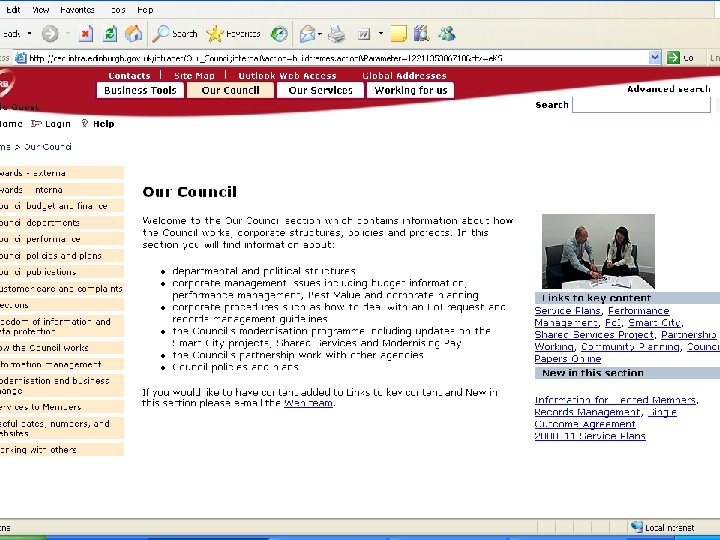720x540 pixels.
Task: Open the Favorites menu
Action: coord(77,10)
